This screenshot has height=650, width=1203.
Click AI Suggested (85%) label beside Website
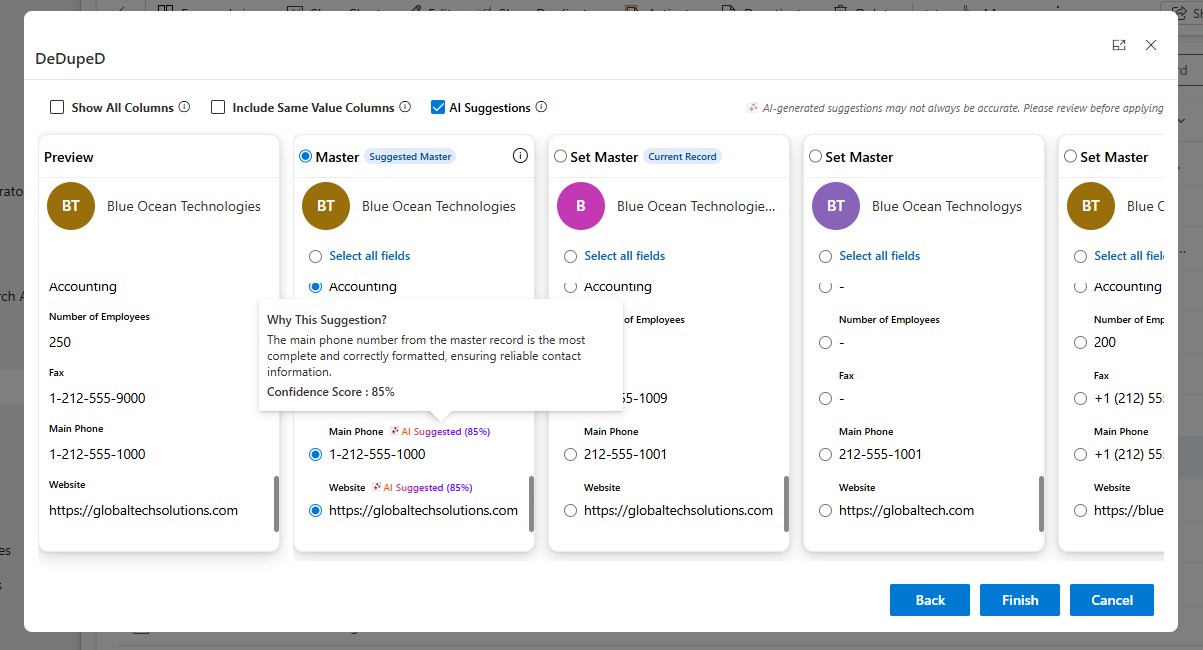428,488
